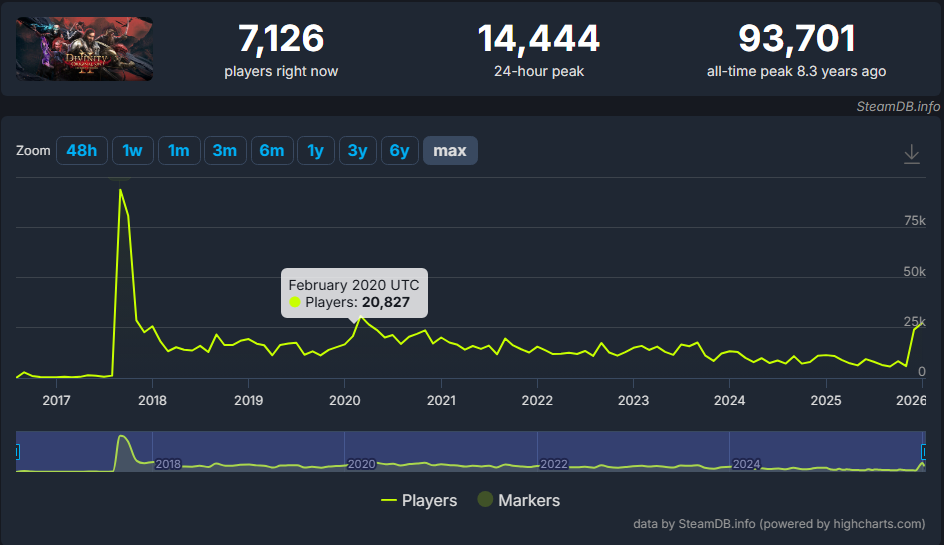Click the 2019 x-axis label
This screenshot has width=944, height=545.
pyautogui.click(x=249, y=400)
